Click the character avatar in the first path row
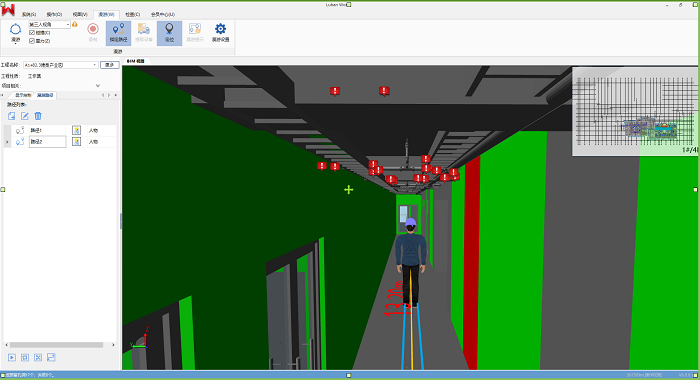The image size is (700, 380). coord(76,130)
